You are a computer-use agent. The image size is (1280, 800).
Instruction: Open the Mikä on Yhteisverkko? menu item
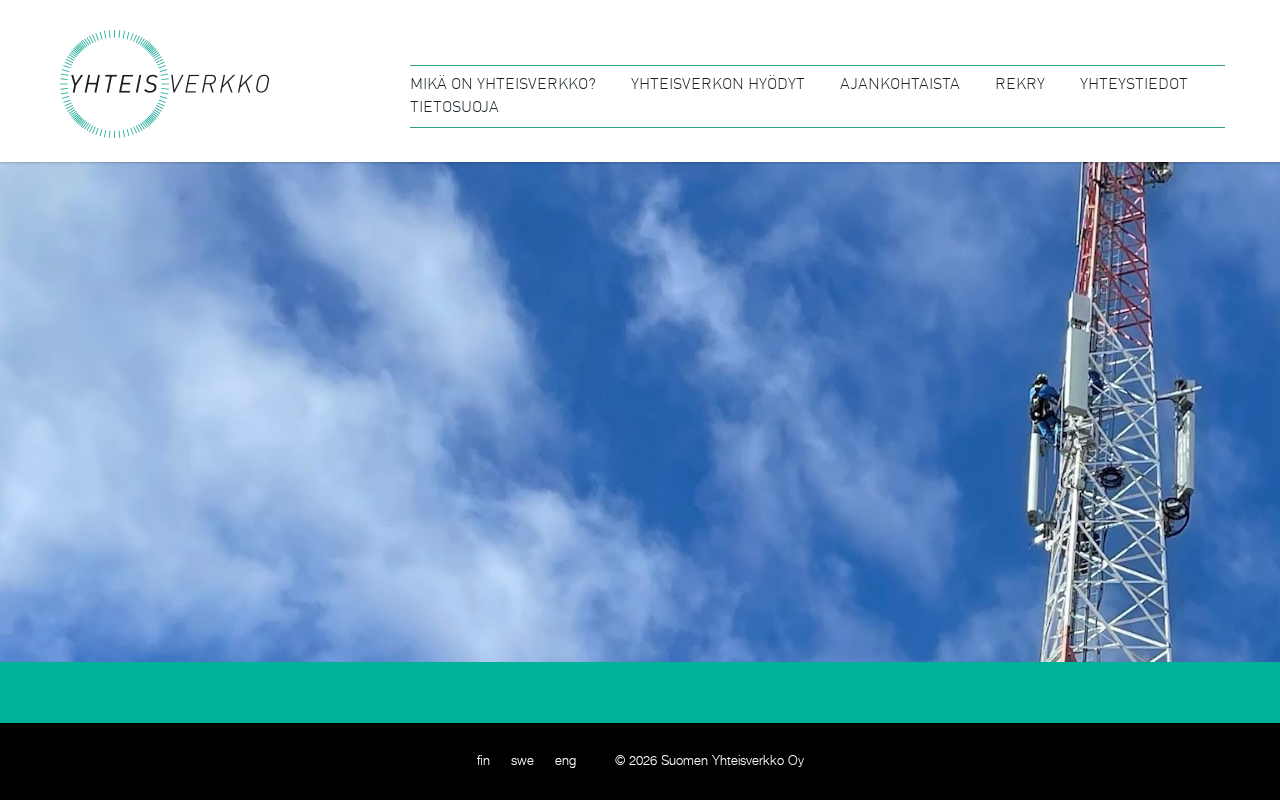click(x=503, y=84)
